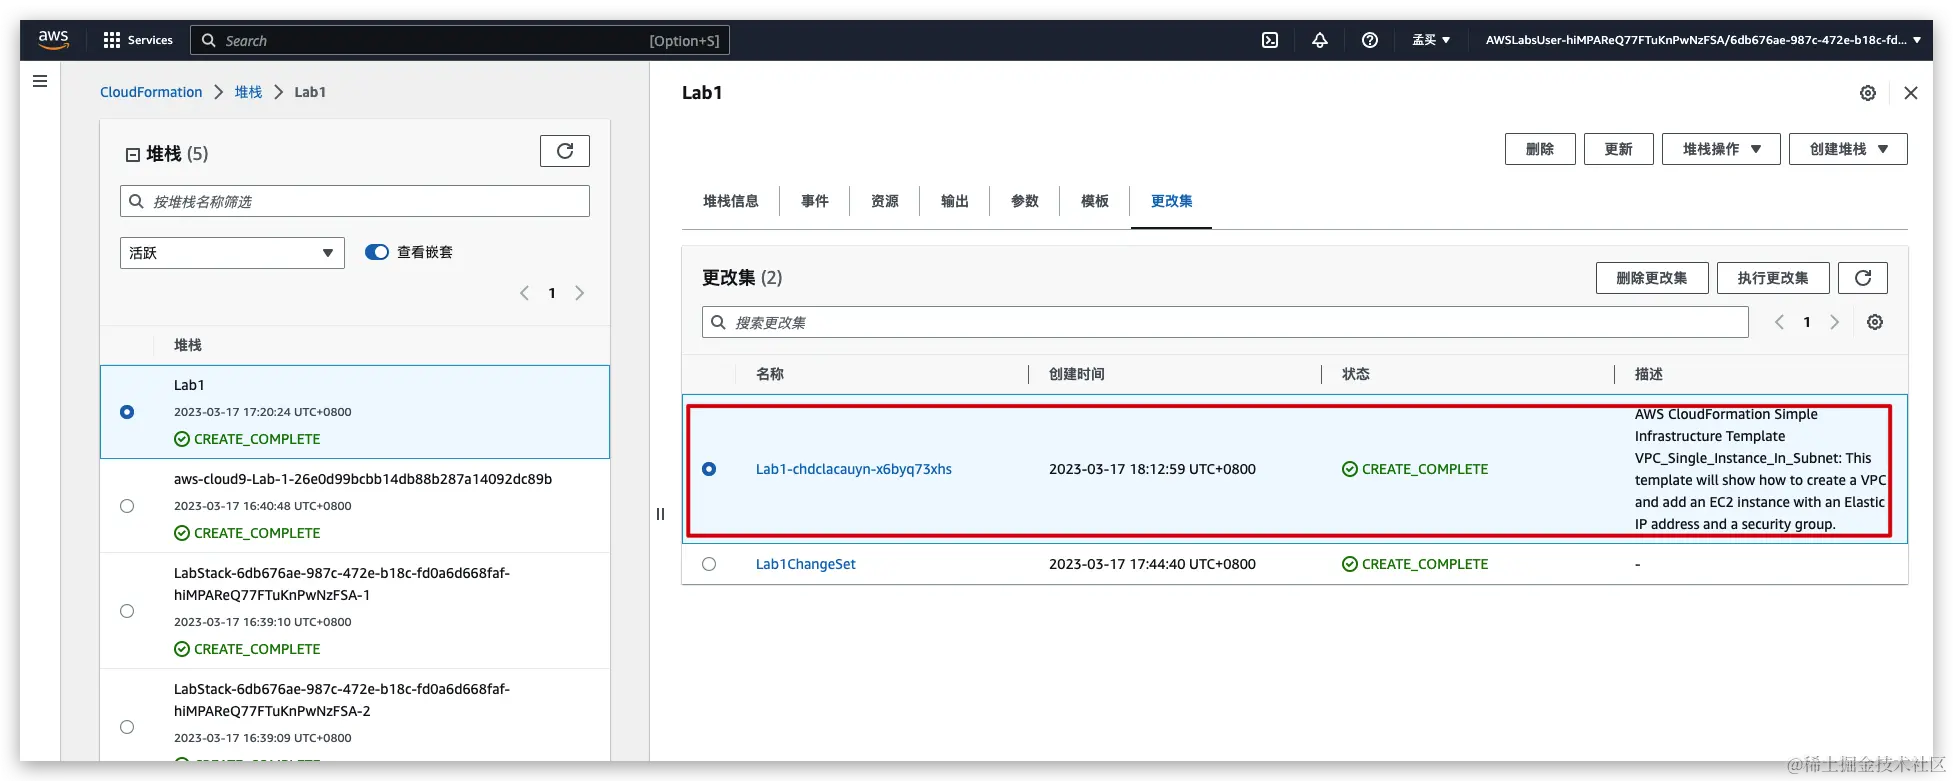The image size is (1953, 781).
Task: Open the help question mark icon
Action: (1370, 40)
